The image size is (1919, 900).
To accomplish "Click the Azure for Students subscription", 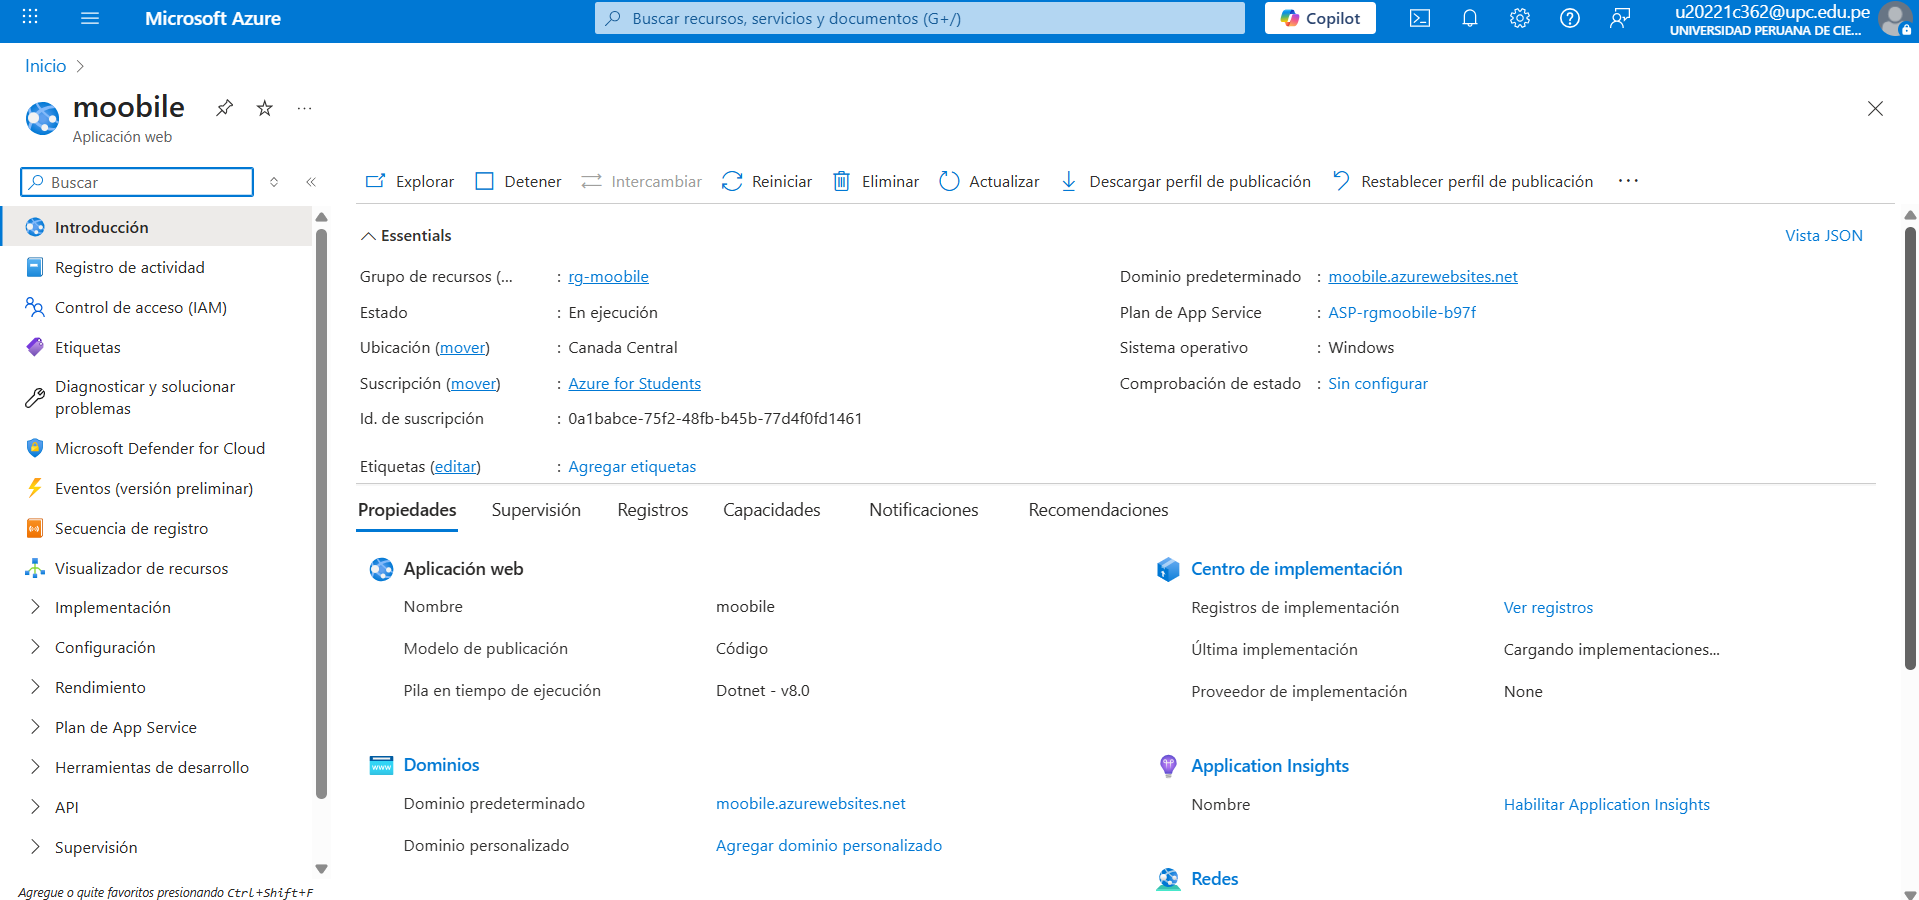I will pos(634,384).
